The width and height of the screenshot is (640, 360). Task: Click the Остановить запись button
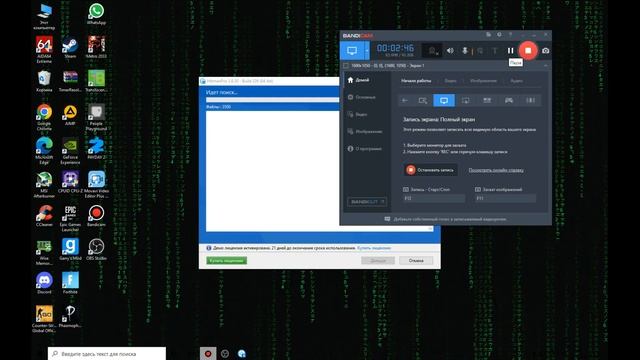[430, 170]
